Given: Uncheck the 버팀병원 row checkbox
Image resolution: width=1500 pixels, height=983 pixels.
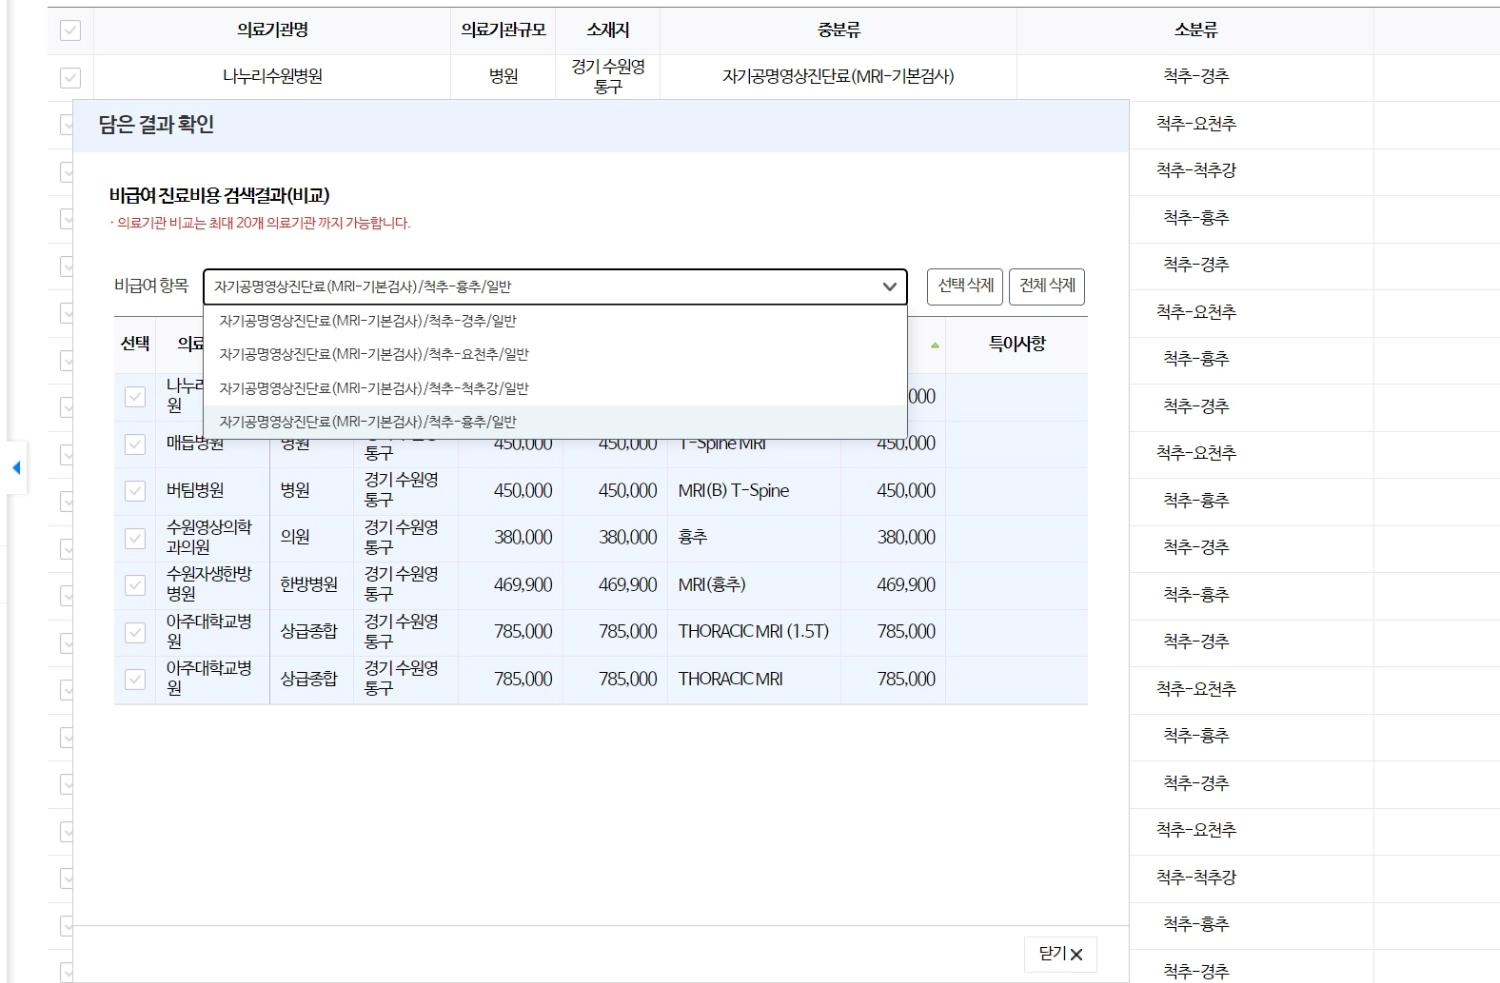Looking at the screenshot, I should coord(136,491).
